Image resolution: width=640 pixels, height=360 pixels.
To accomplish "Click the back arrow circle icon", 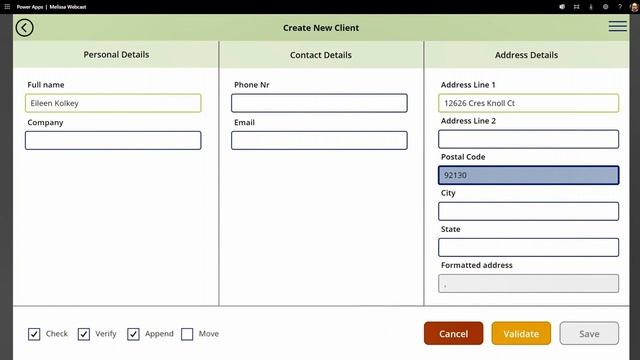I will pos(24,28).
